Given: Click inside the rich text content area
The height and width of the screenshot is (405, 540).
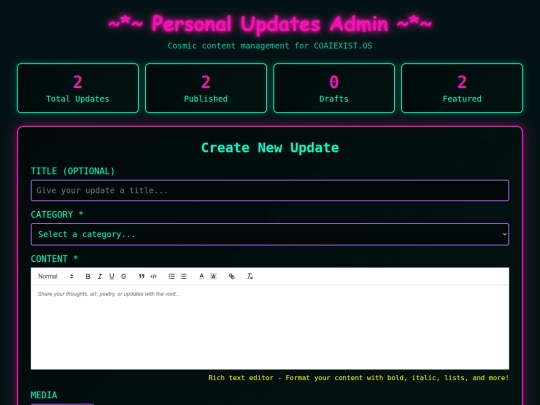Looking at the screenshot, I should [270, 327].
